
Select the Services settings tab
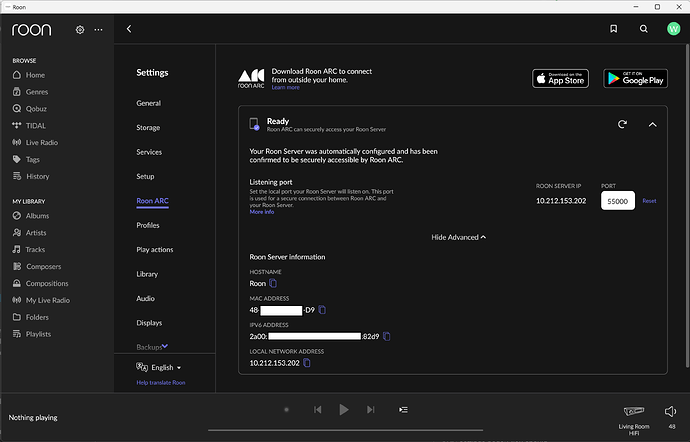point(149,152)
